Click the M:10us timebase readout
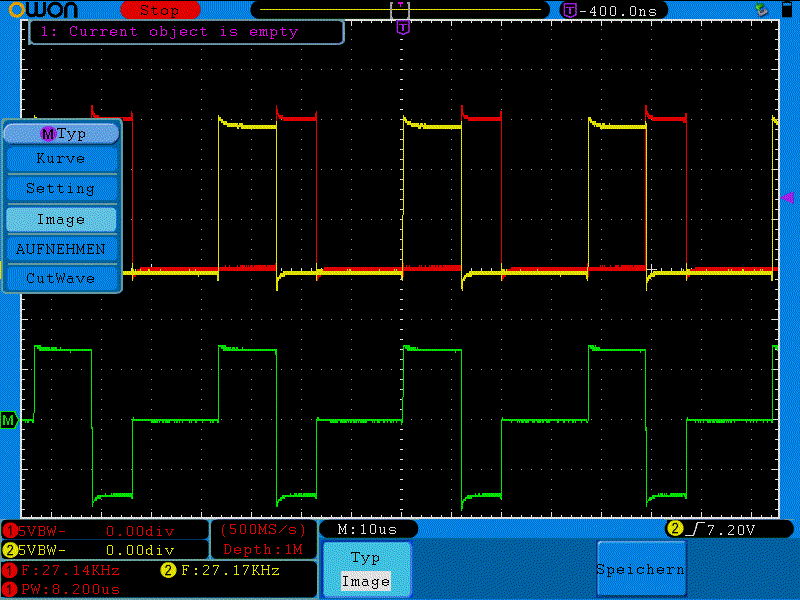800x600 pixels. tap(367, 530)
